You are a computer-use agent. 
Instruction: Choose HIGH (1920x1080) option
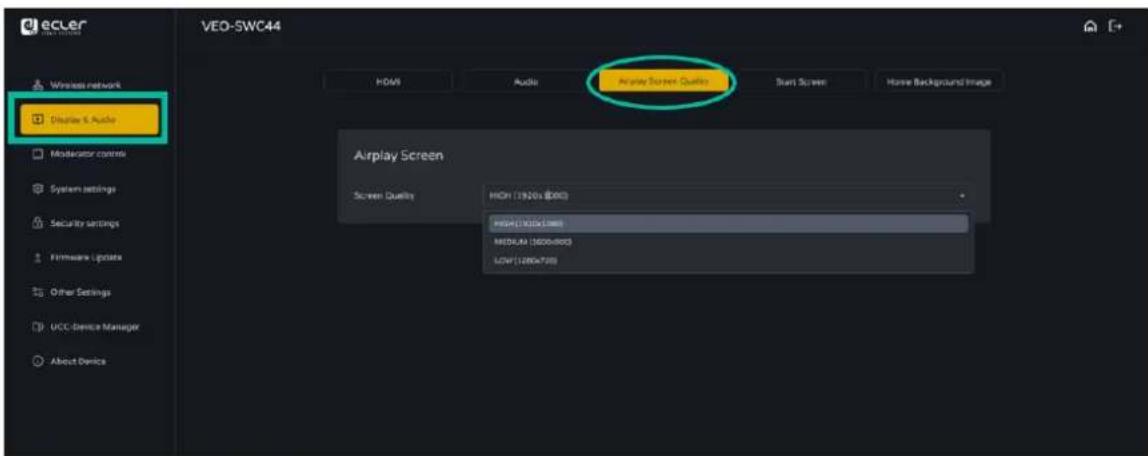(x=728, y=223)
